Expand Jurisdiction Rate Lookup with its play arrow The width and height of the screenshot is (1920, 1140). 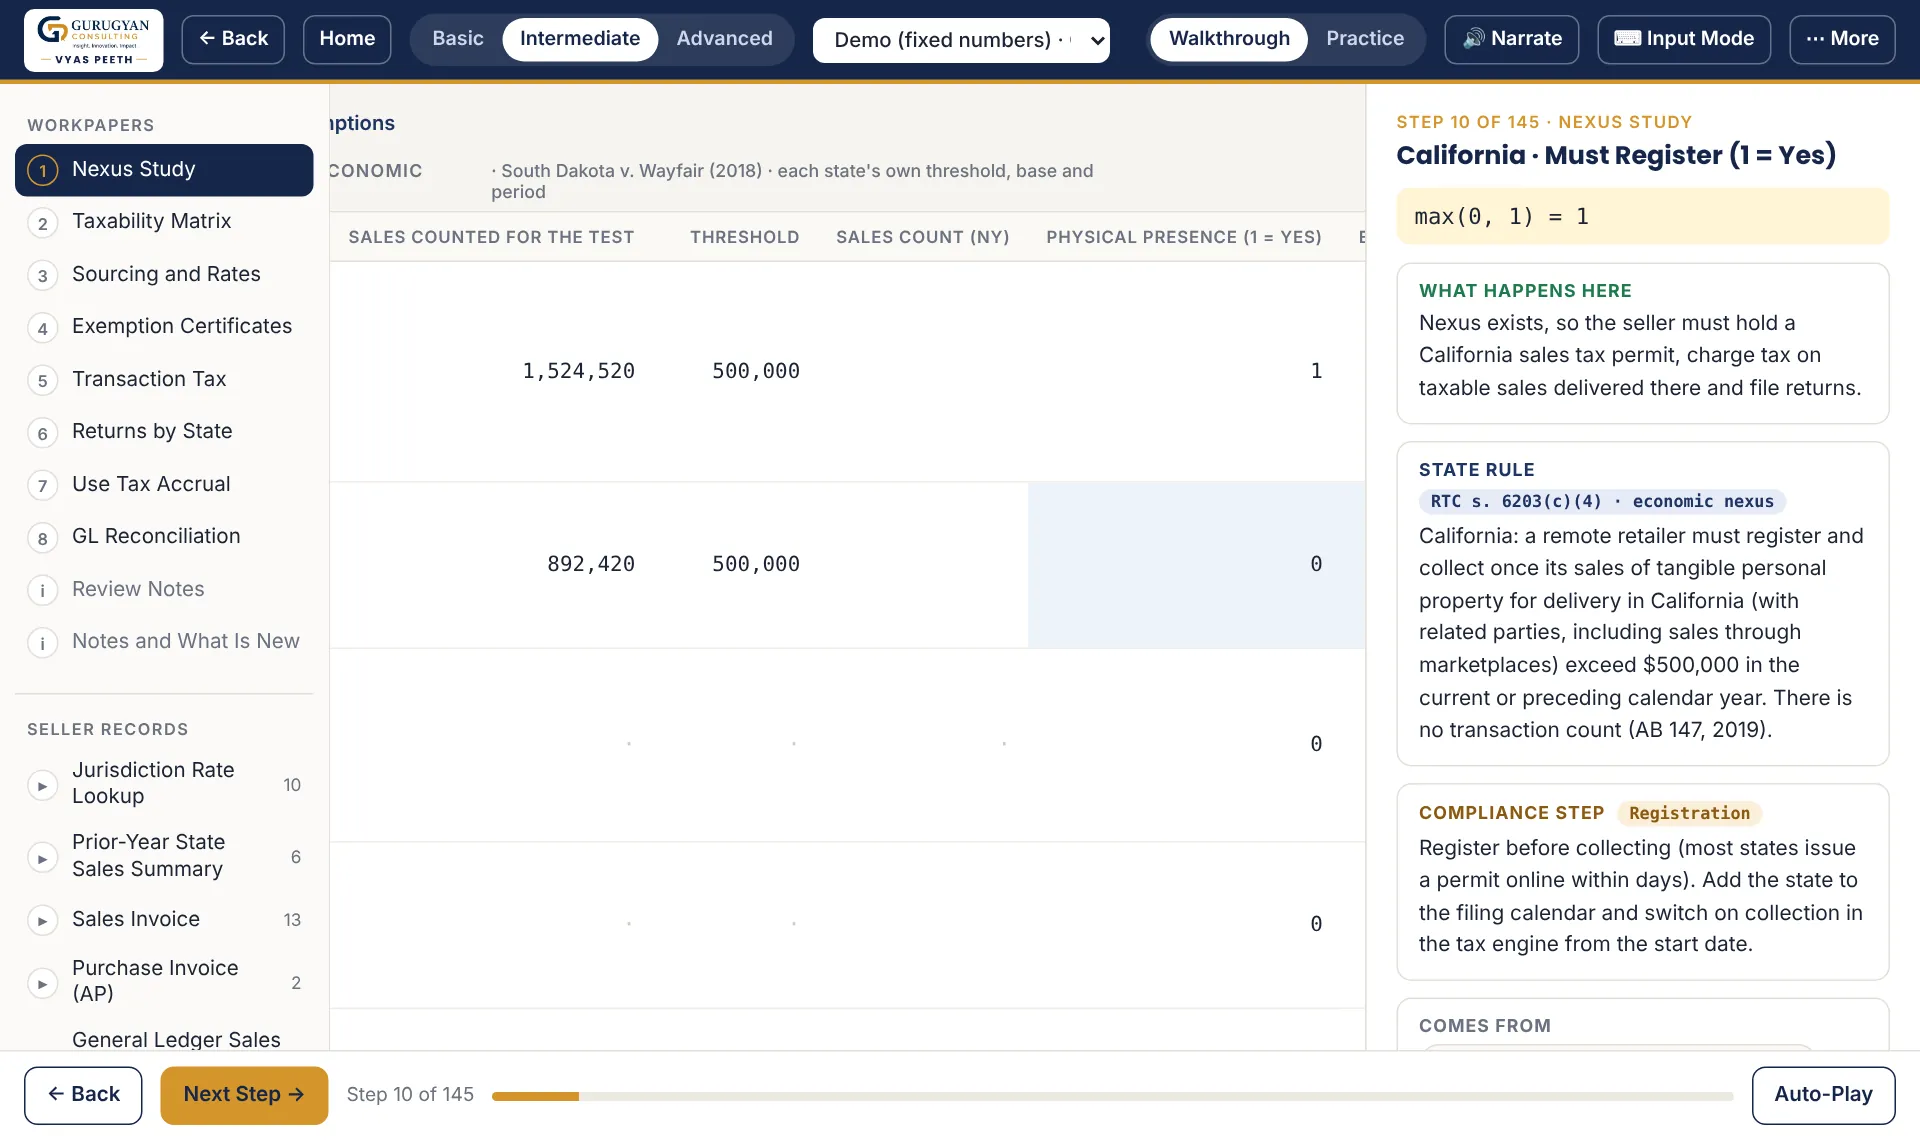coord(42,786)
